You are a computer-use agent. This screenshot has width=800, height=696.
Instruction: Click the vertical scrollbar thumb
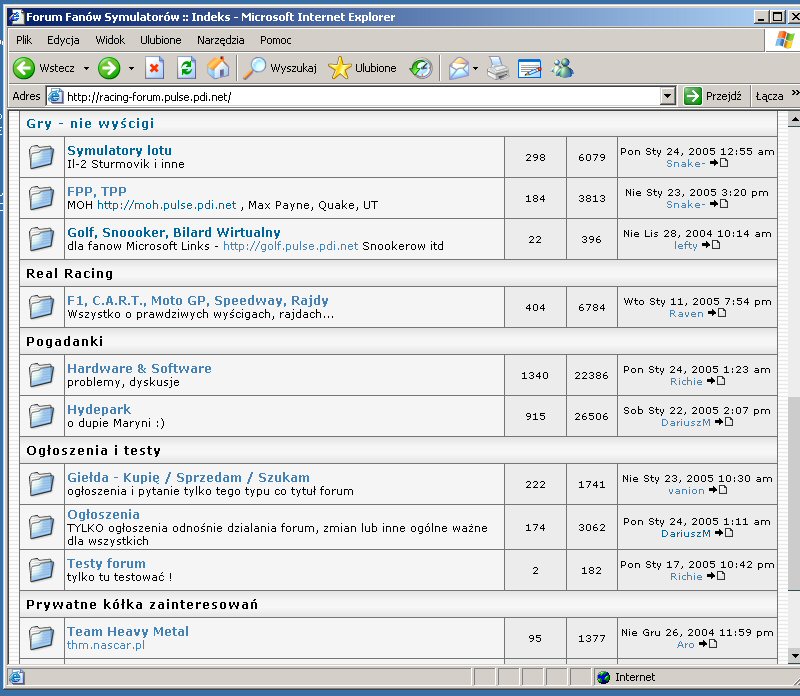pos(794,492)
